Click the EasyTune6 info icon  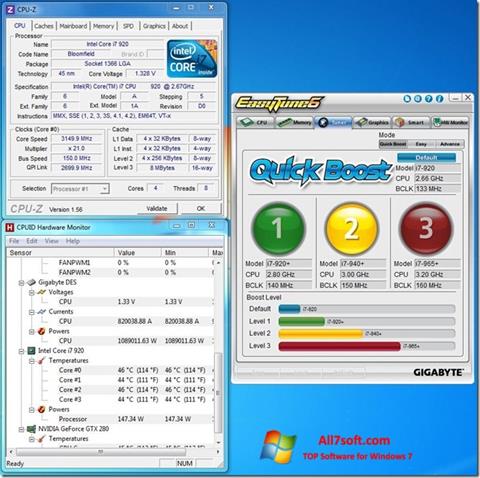pos(440,99)
